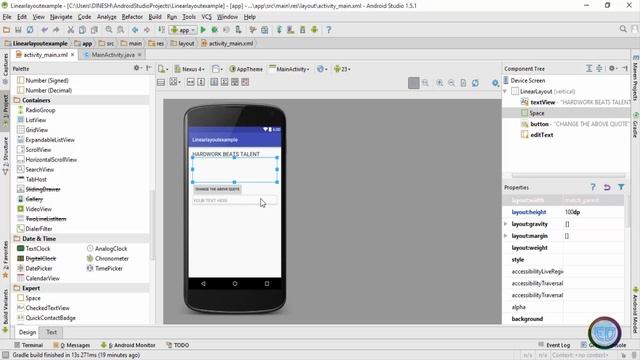The width and height of the screenshot is (640, 360).
Task: Open design surface settings gear
Action: tap(495, 83)
